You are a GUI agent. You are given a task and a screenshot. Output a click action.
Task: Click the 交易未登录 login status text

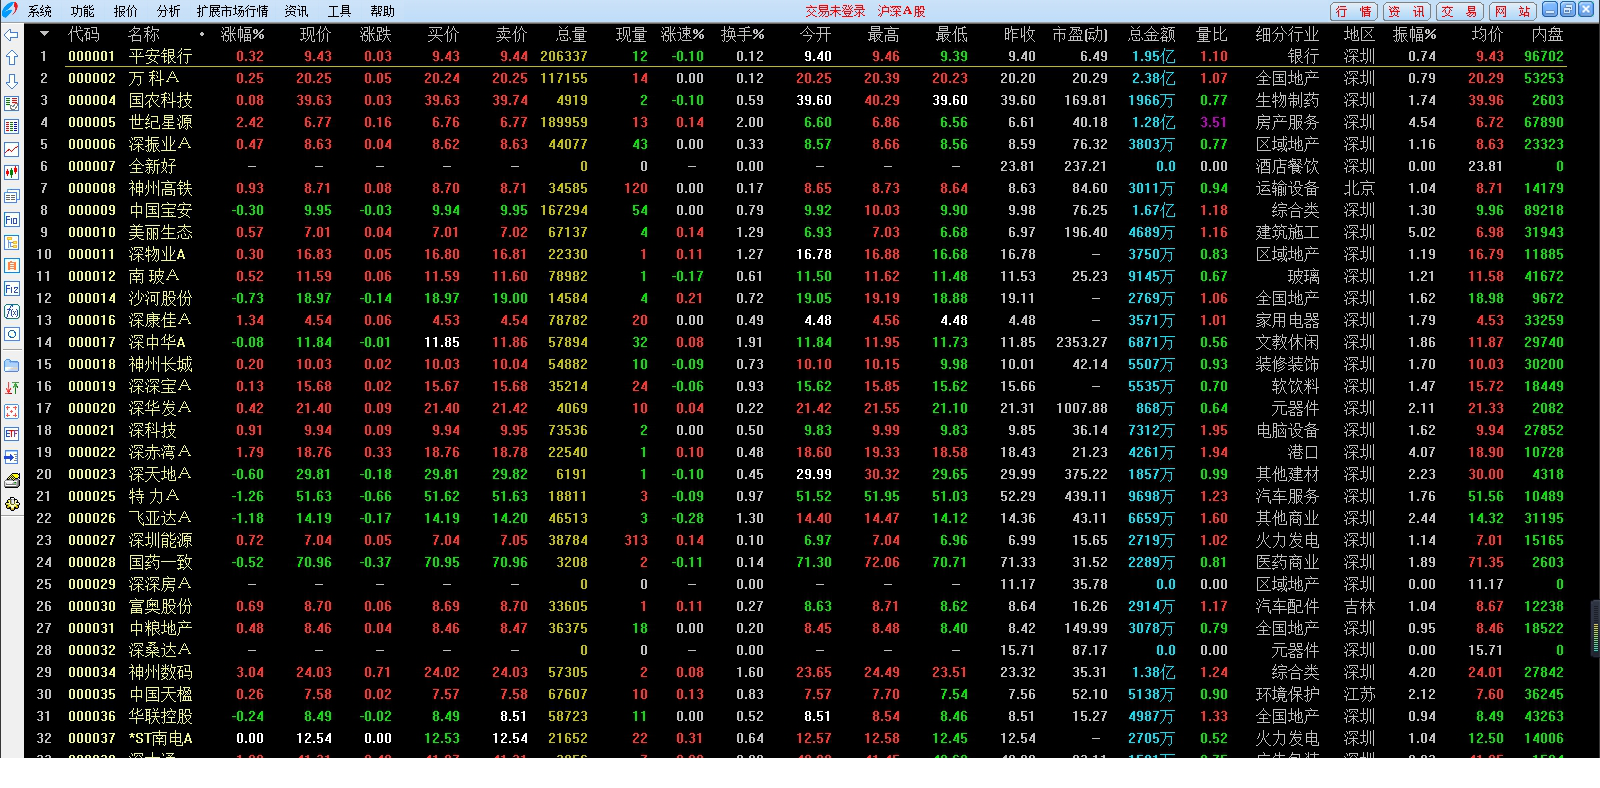tap(835, 11)
